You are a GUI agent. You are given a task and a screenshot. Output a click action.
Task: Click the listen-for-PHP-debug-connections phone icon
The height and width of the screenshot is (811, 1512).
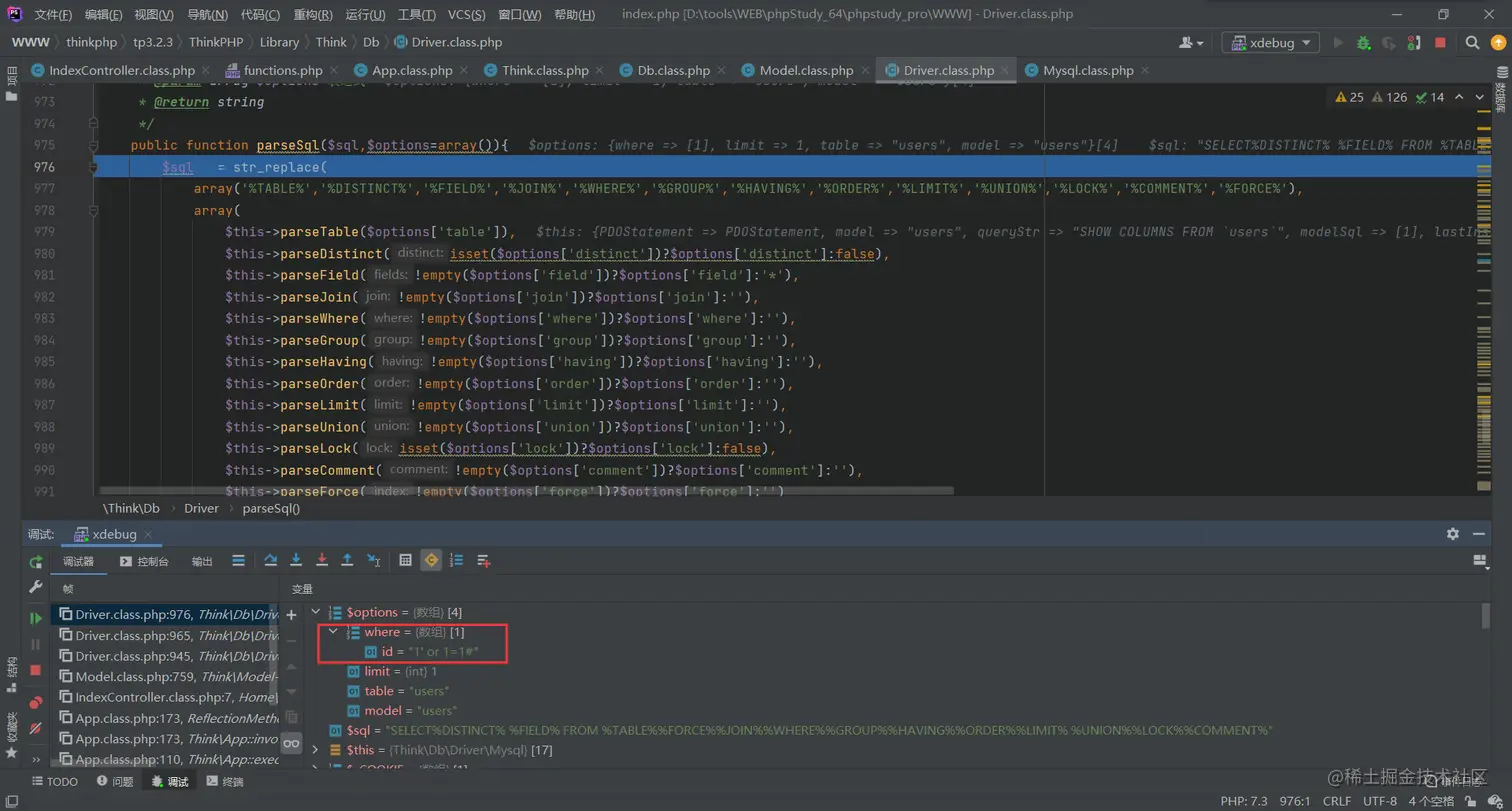[1414, 43]
